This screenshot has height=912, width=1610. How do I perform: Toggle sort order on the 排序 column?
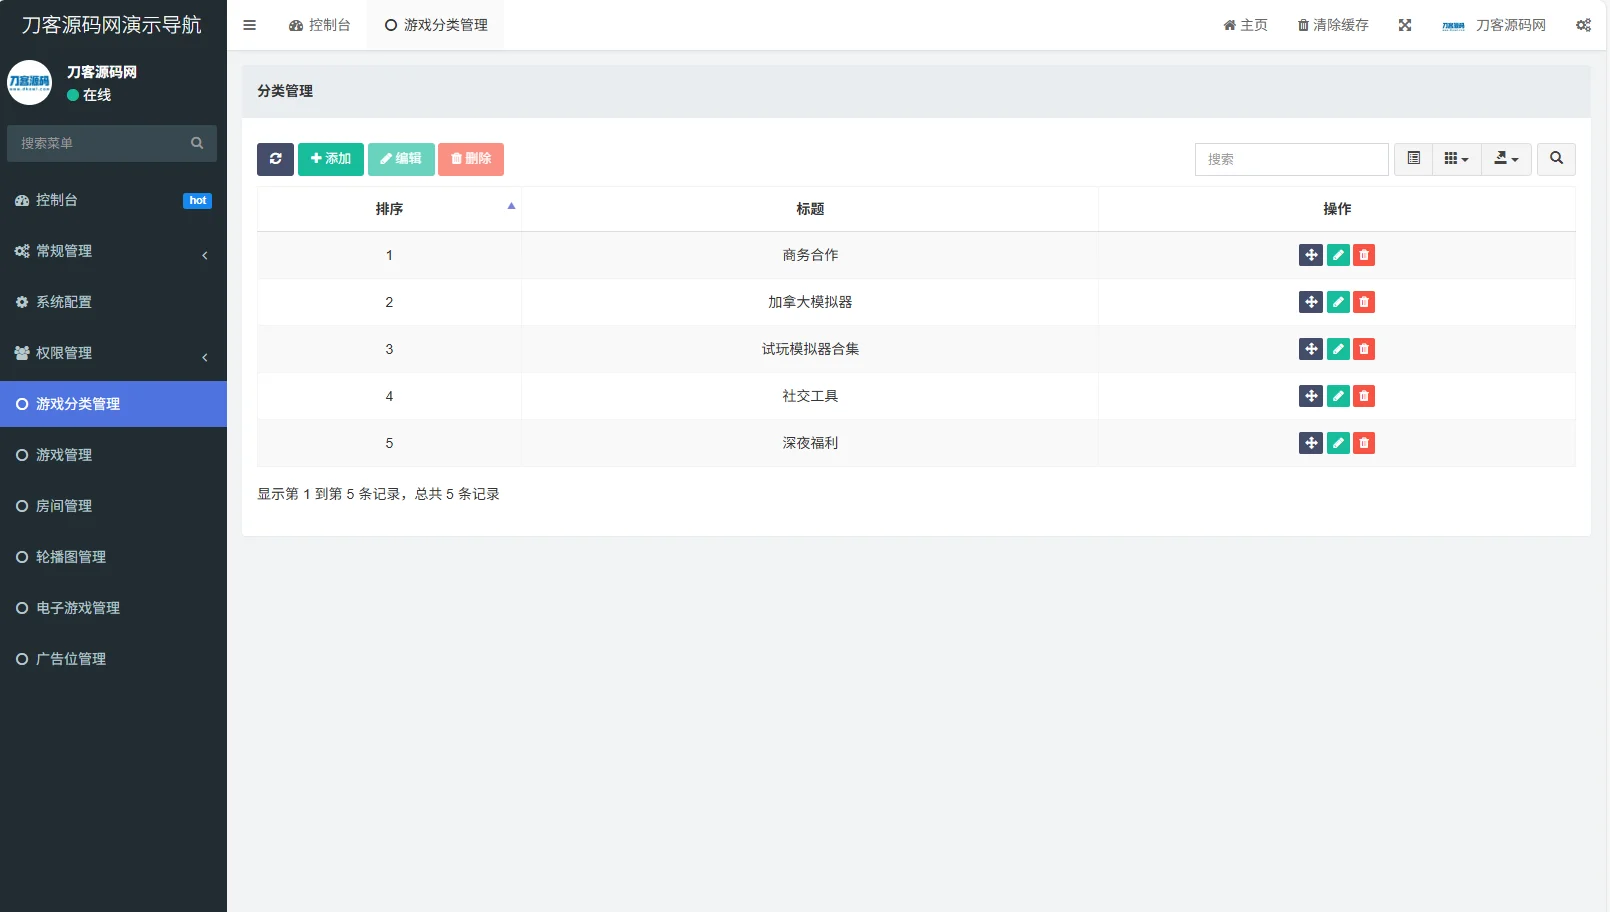[389, 209]
